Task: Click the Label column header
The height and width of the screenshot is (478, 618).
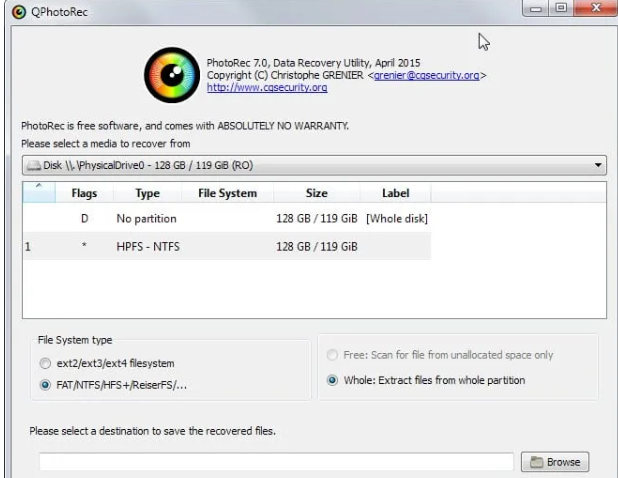Action: click(x=396, y=194)
